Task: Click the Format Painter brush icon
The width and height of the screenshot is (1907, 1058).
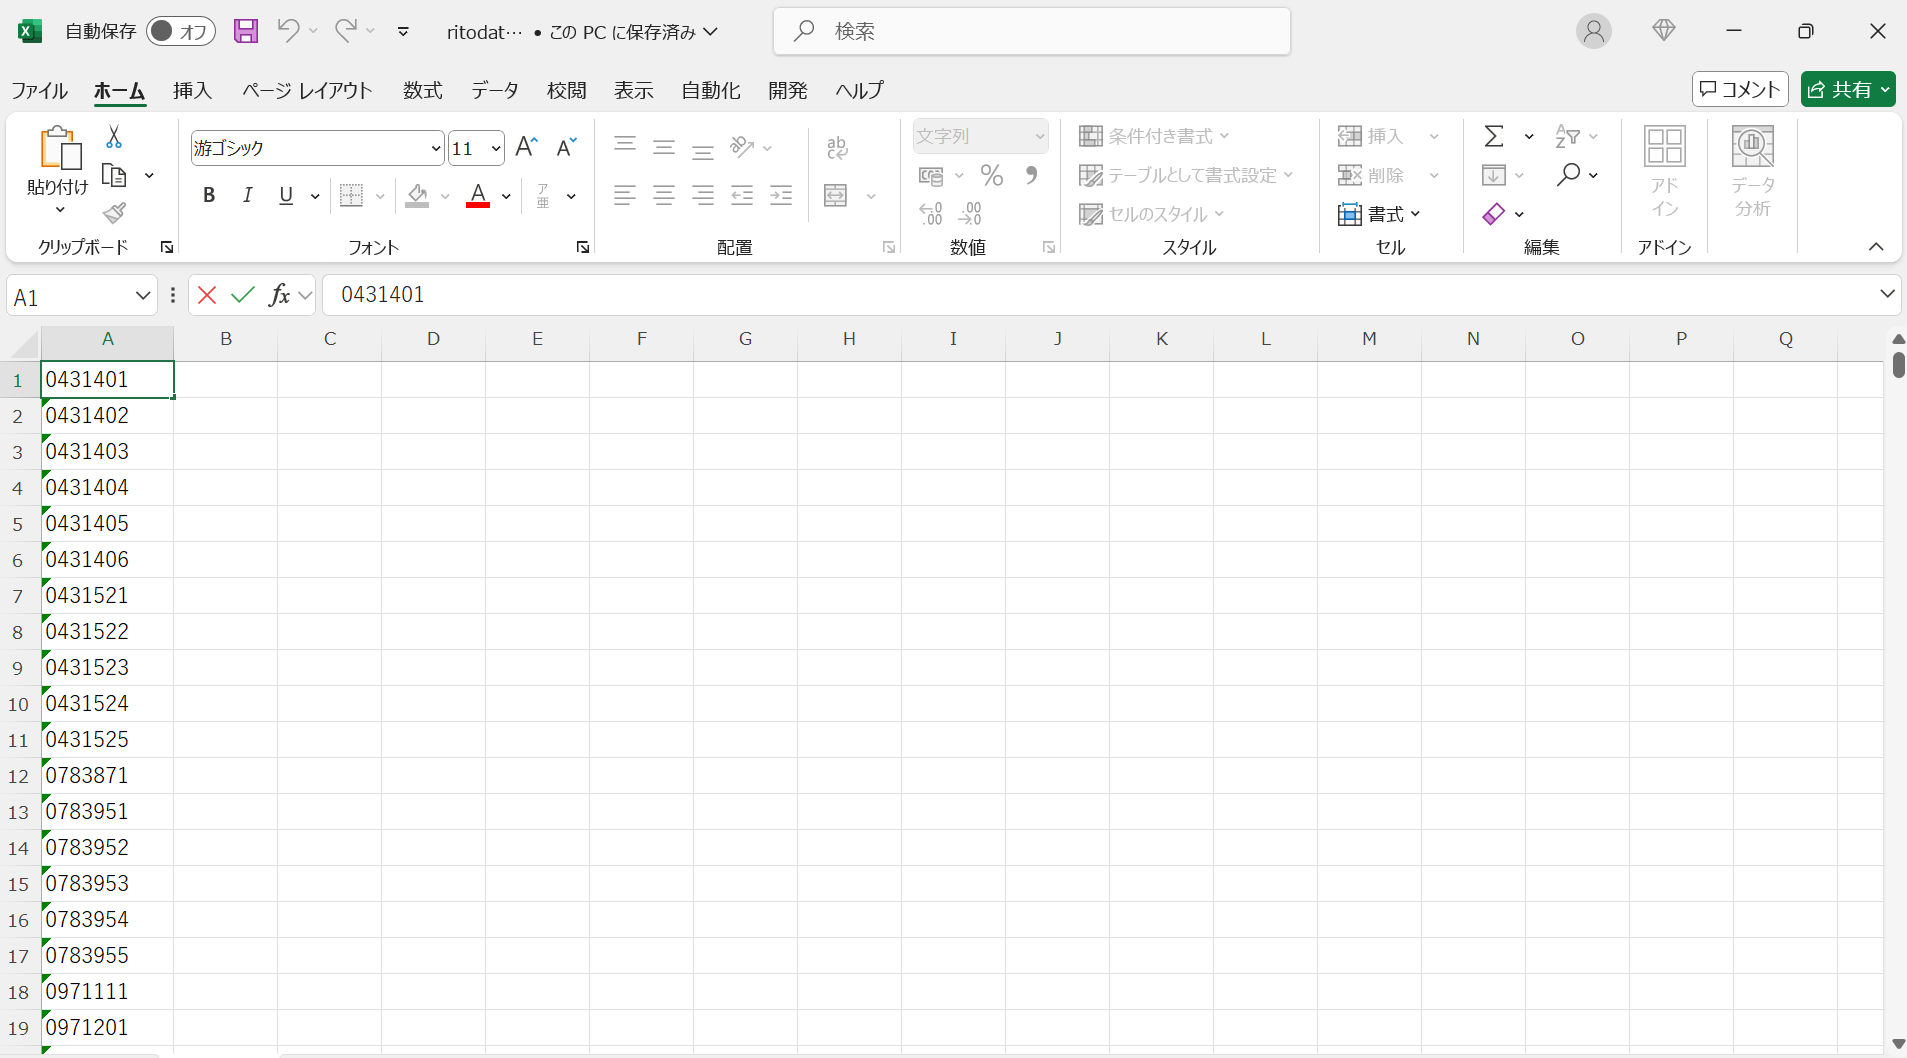Action: click(114, 213)
